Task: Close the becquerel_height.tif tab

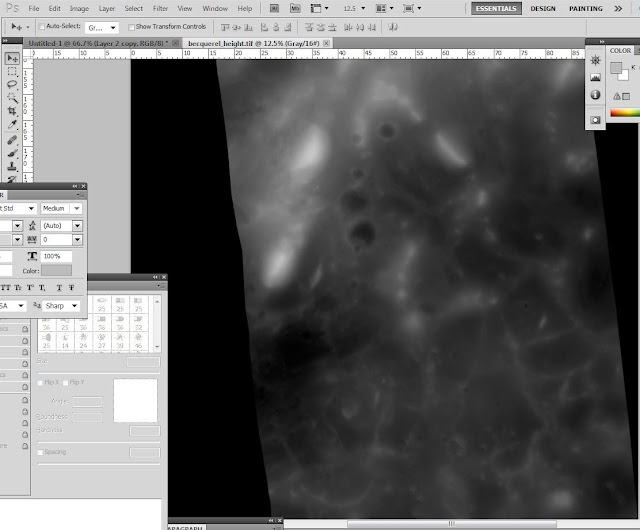Action: coord(327,43)
